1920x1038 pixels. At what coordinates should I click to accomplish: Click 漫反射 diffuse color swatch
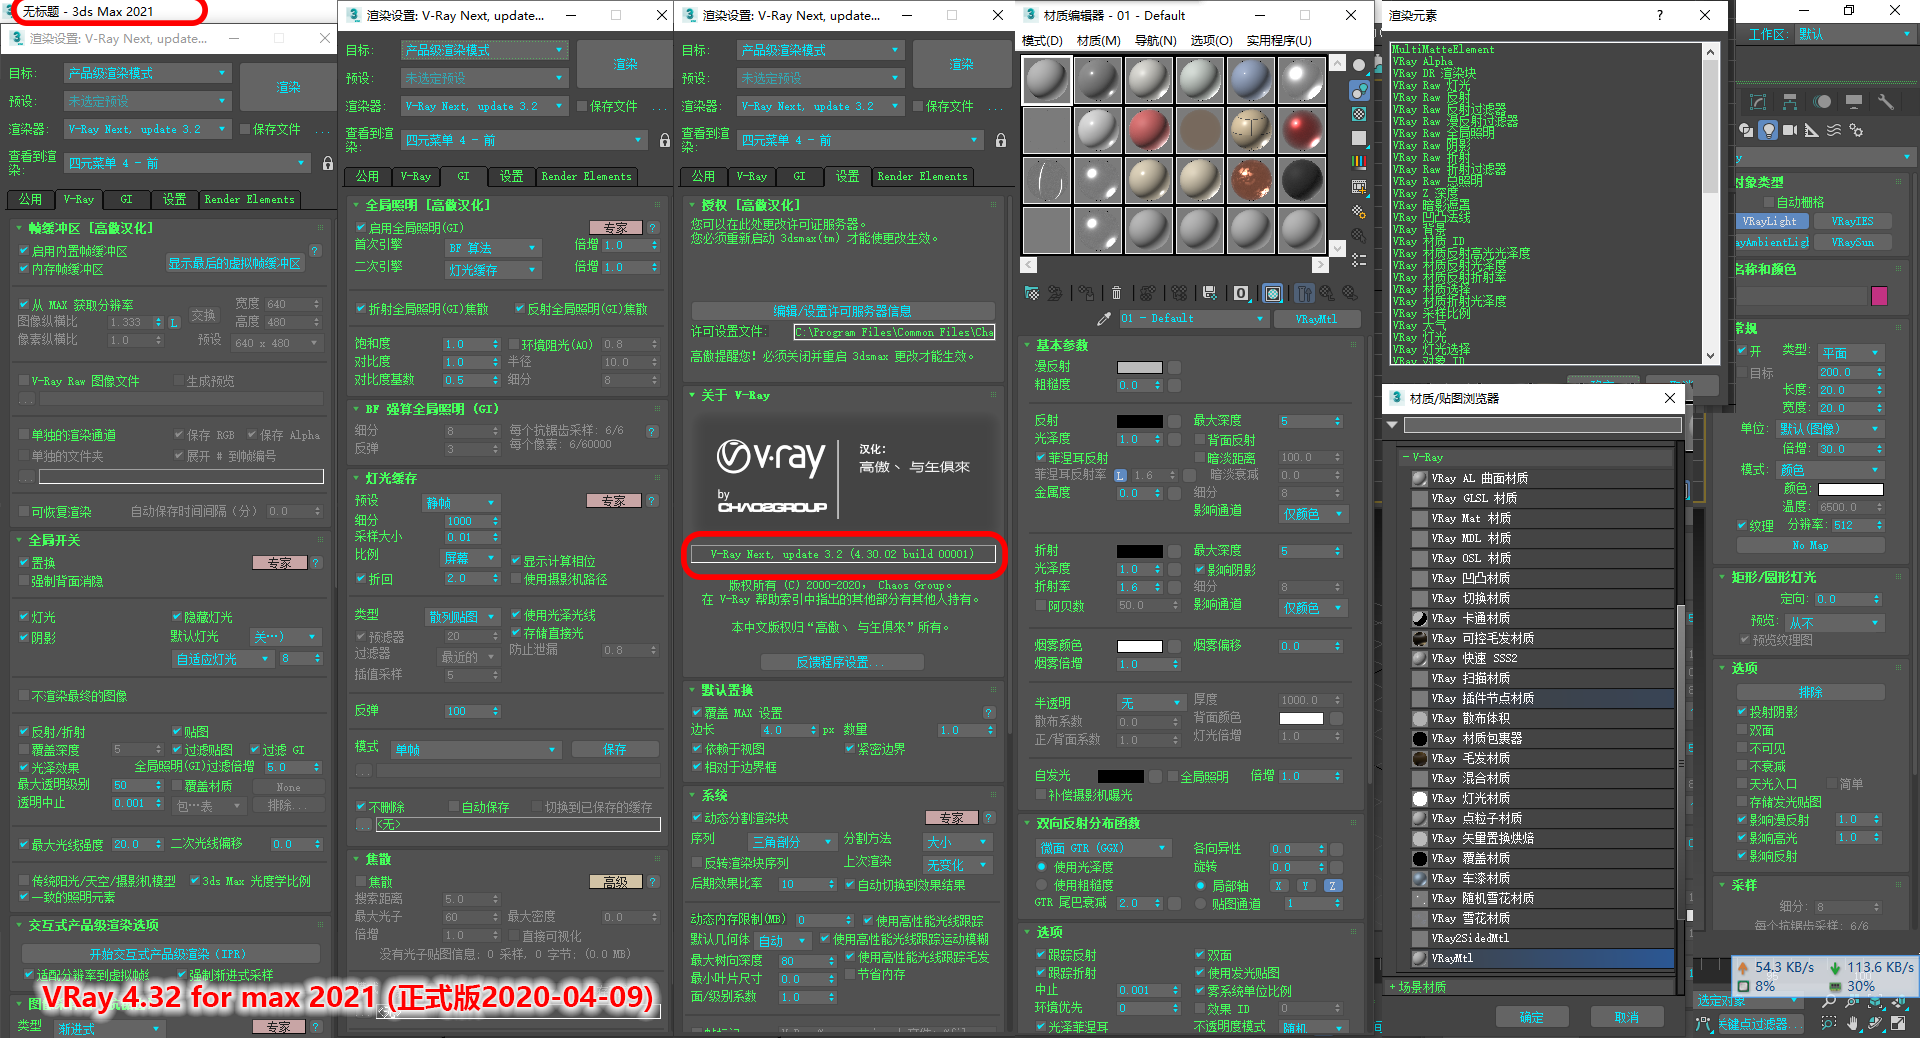click(x=1139, y=367)
